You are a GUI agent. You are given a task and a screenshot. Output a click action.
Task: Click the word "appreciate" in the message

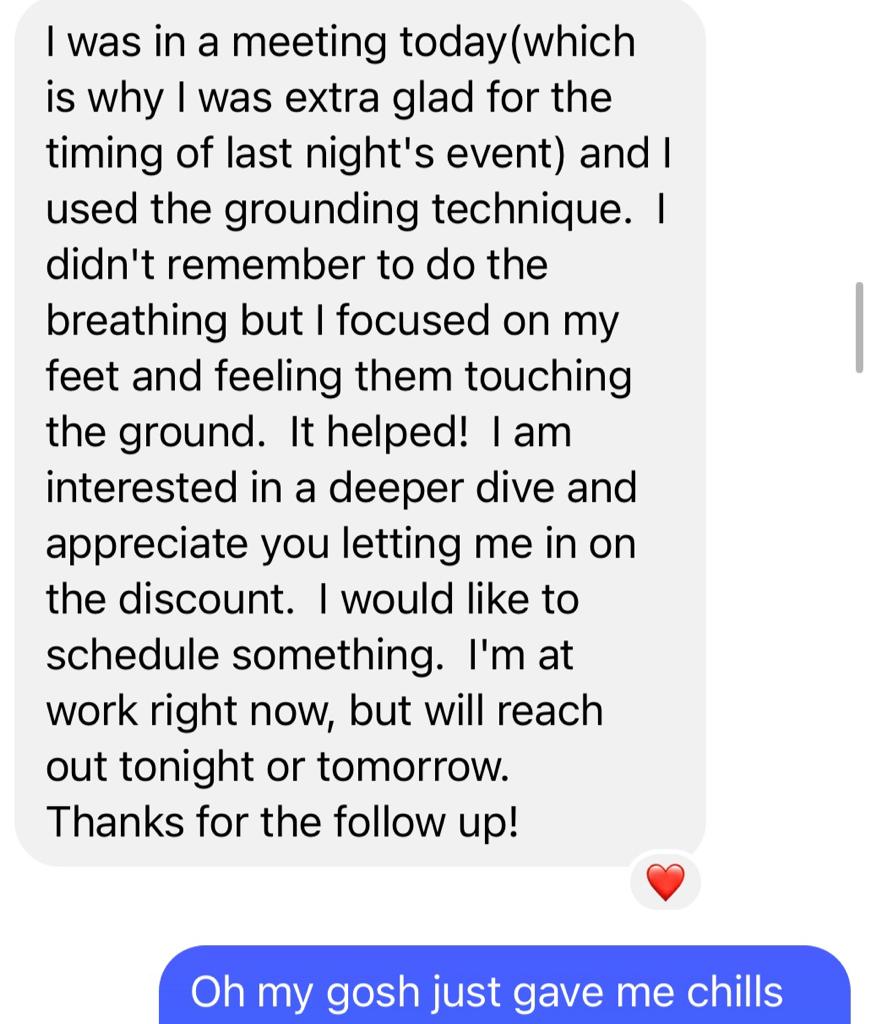147,545
